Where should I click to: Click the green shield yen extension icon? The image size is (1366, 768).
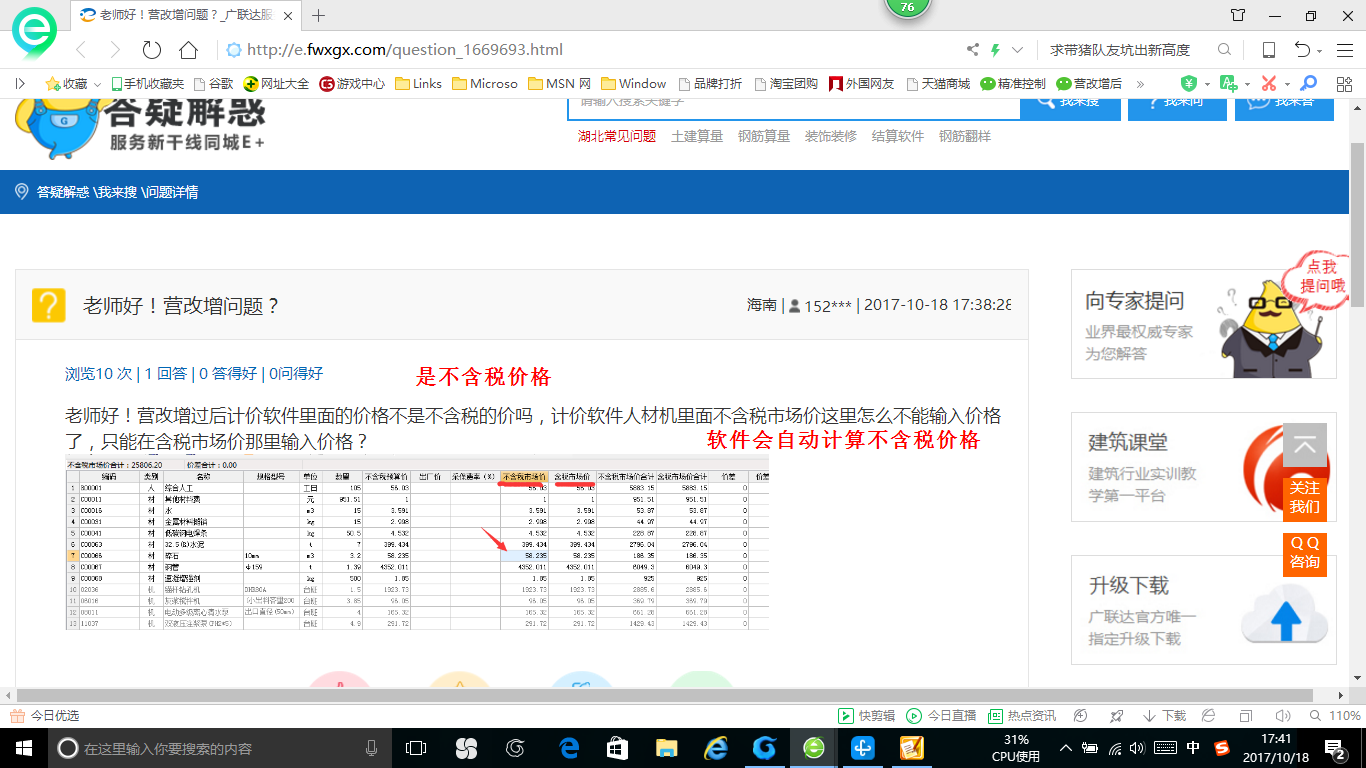[x=1189, y=84]
